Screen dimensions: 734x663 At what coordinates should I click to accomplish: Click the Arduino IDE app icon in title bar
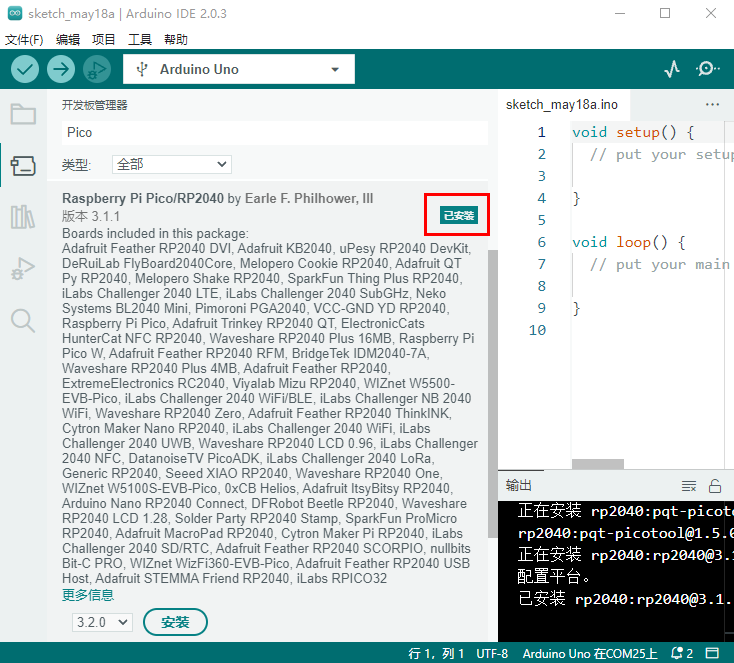15,13
